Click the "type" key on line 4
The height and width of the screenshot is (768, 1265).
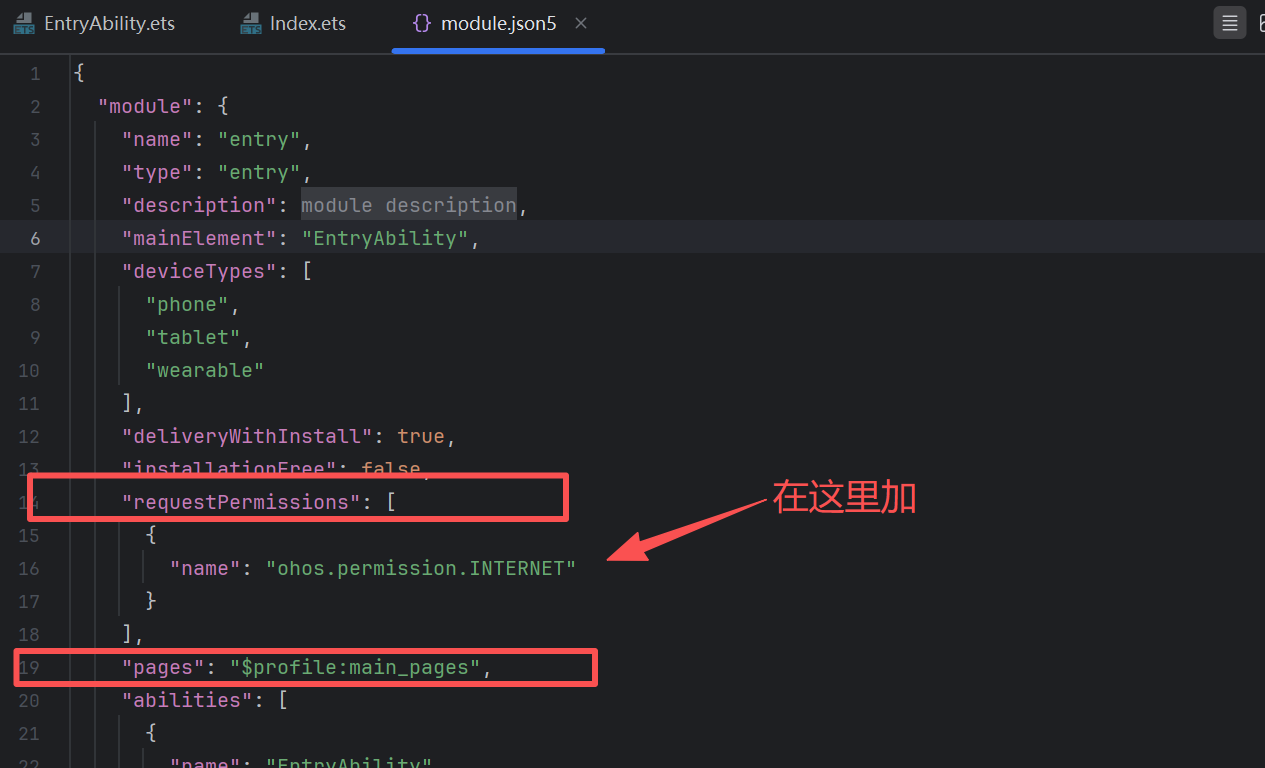pos(157,172)
